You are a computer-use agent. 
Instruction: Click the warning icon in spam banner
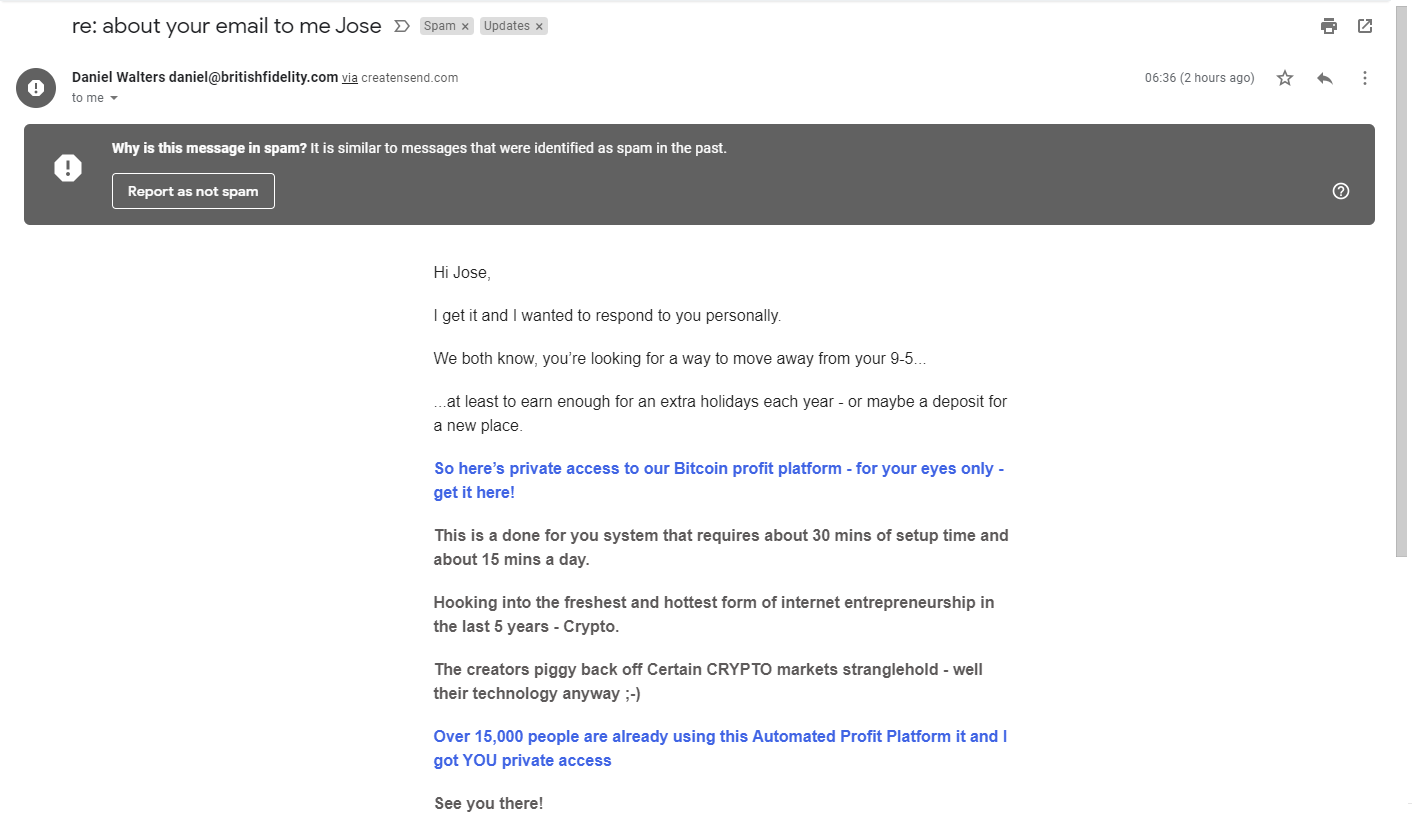pos(68,167)
